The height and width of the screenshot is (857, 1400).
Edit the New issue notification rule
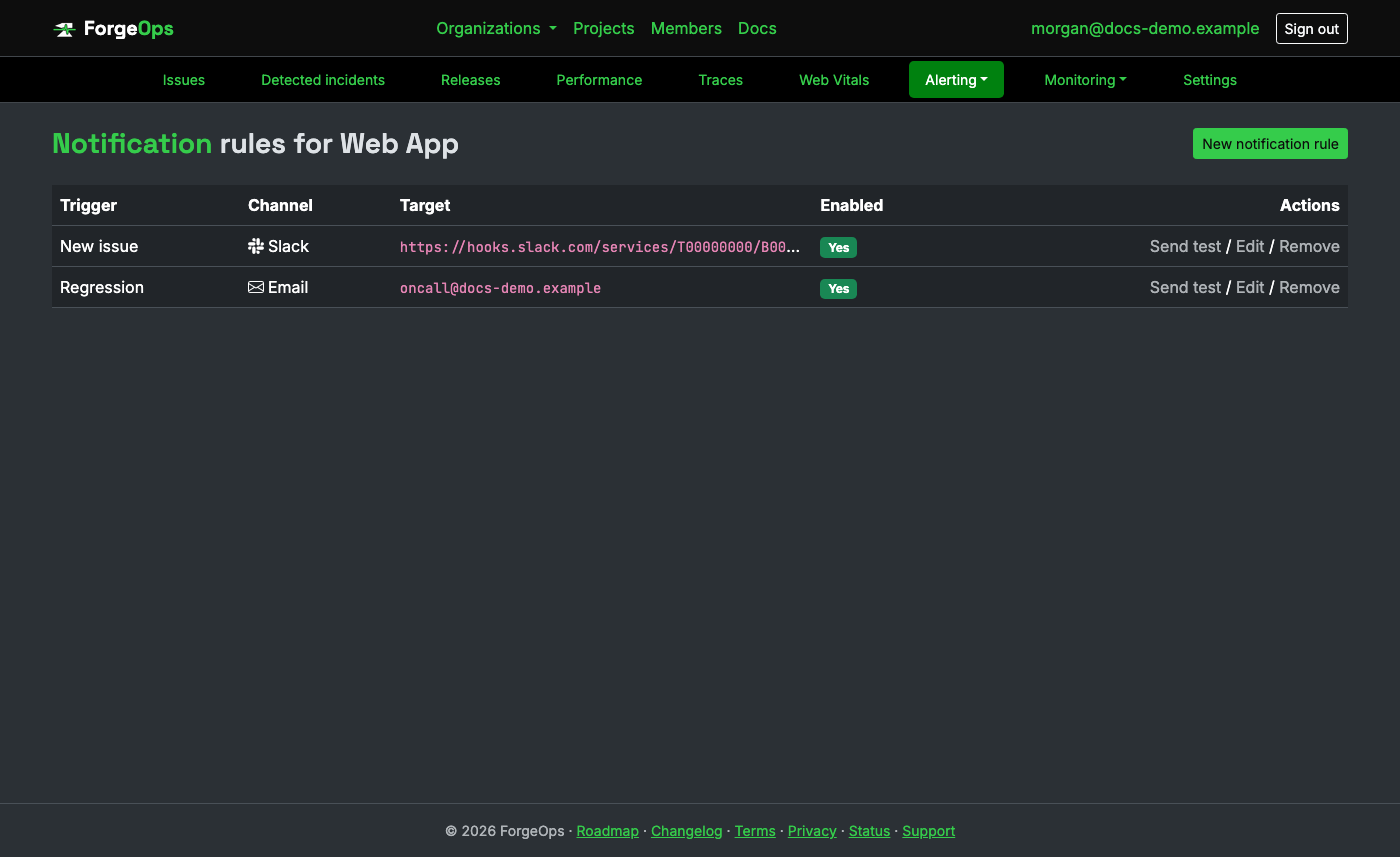click(x=1250, y=246)
